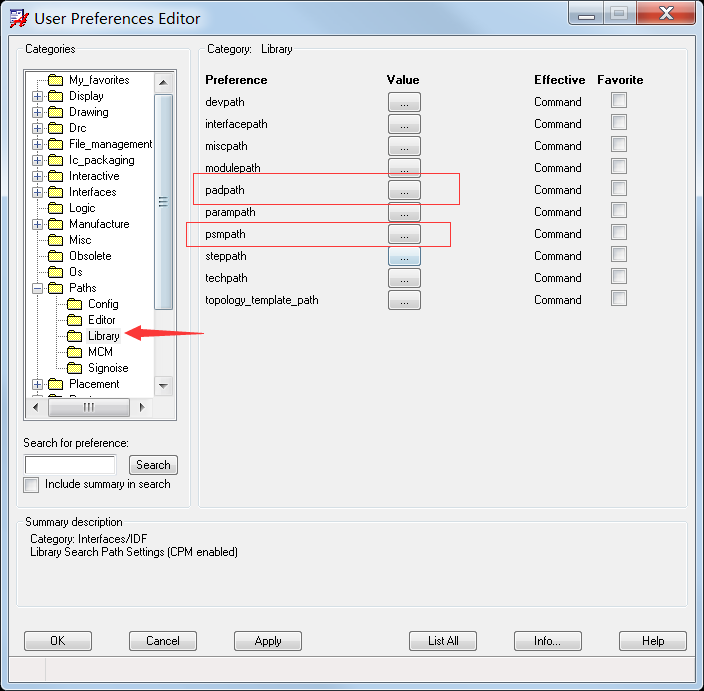The height and width of the screenshot is (691, 704).
Task: Click the Search button
Action: 154,465
